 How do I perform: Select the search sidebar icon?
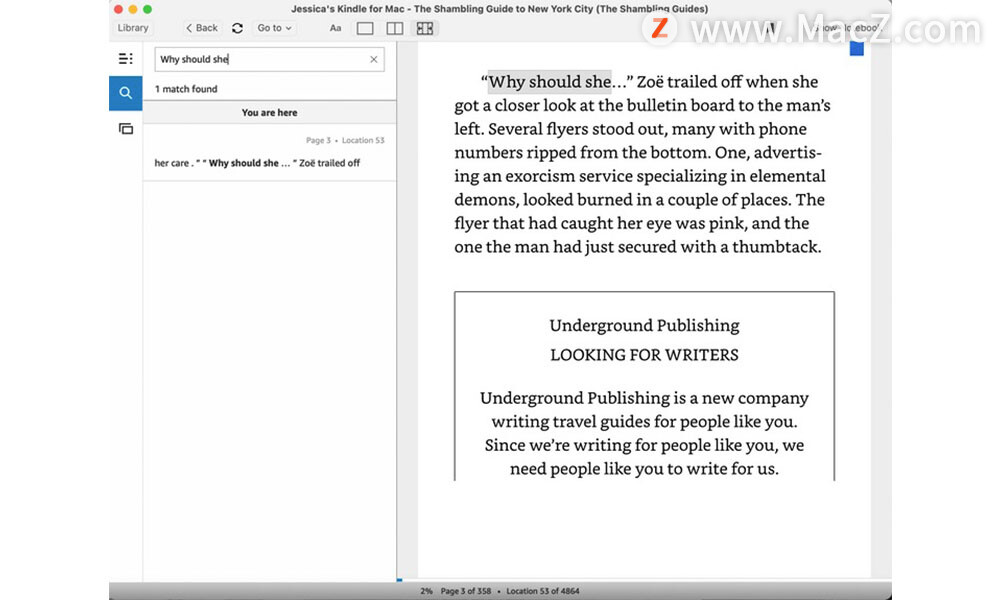point(126,93)
